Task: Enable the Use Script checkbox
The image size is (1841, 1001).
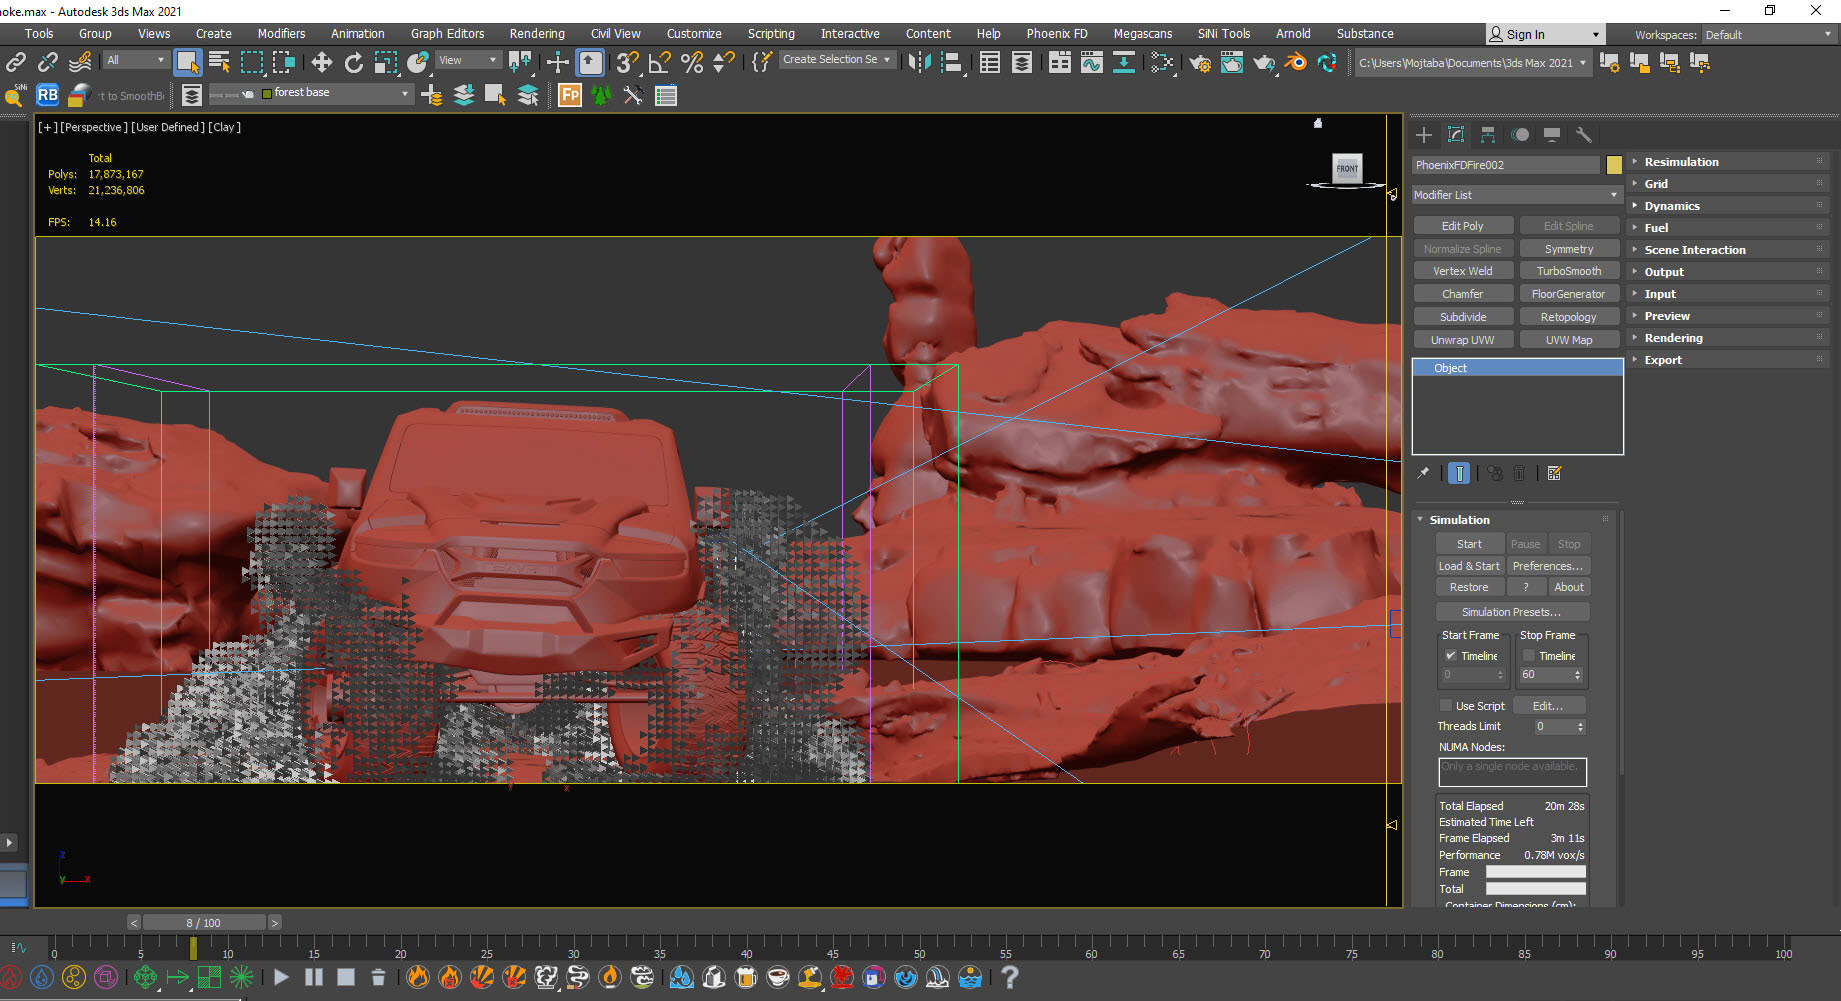Action: pos(1446,706)
